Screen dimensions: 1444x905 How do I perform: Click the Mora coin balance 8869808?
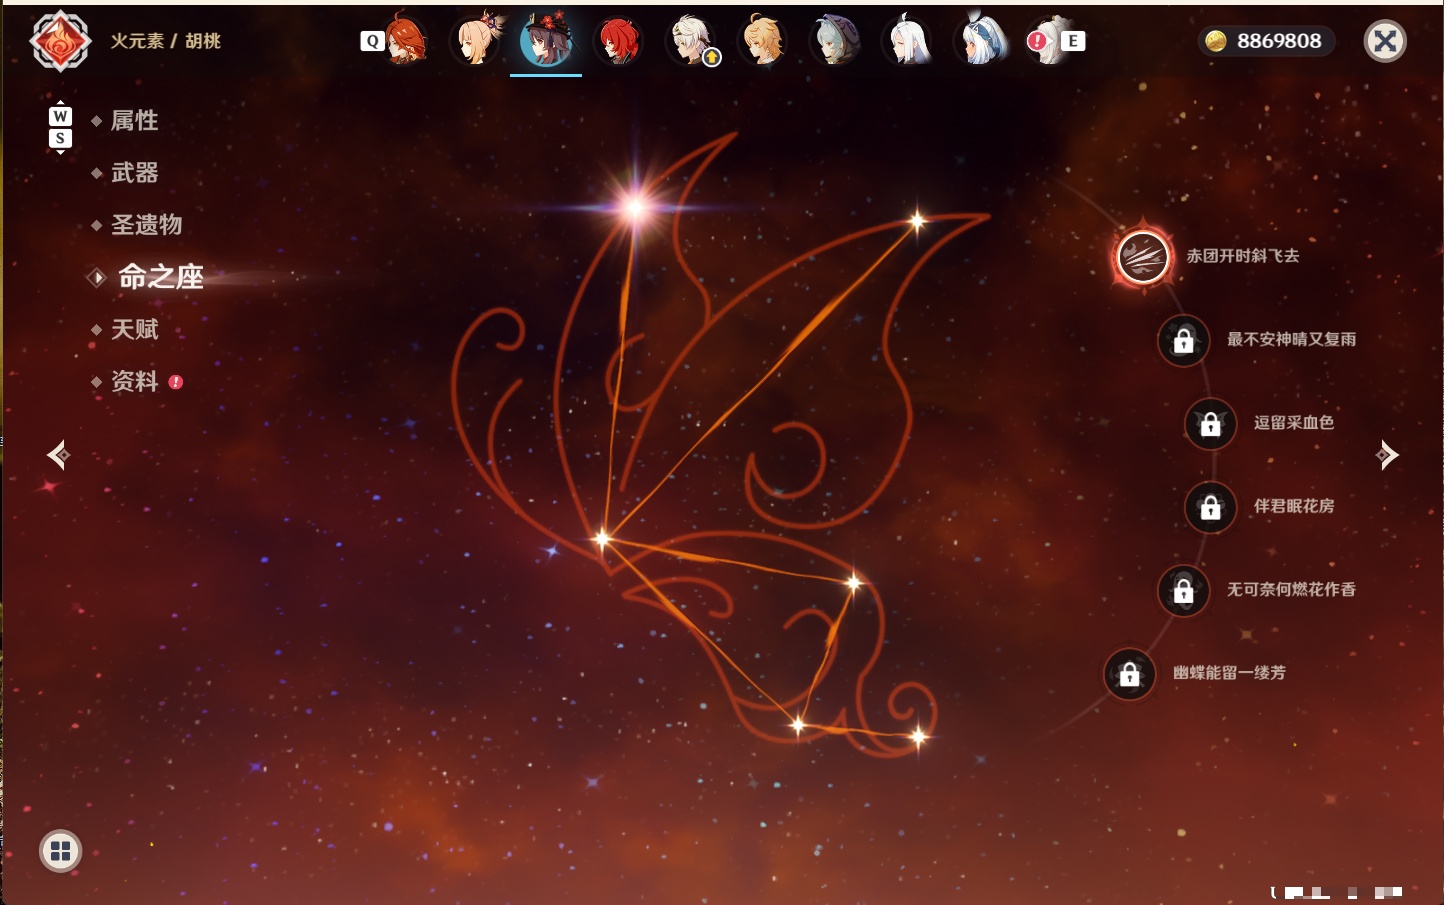tap(1266, 41)
